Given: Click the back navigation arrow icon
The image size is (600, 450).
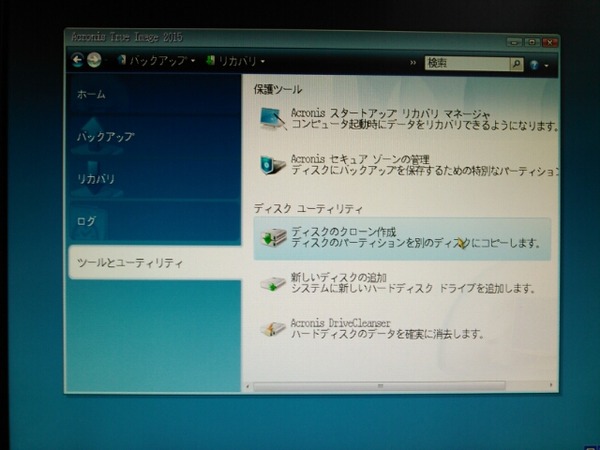Looking at the screenshot, I should [78, 60].
